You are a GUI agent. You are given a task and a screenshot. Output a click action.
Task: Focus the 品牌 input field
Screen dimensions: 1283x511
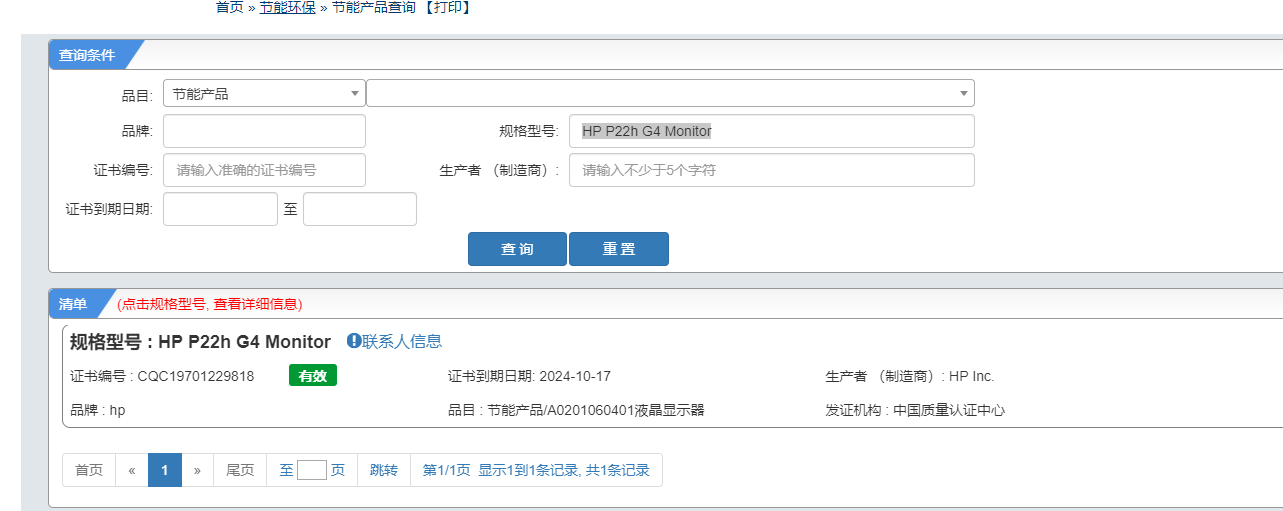(x=264, y=131)
